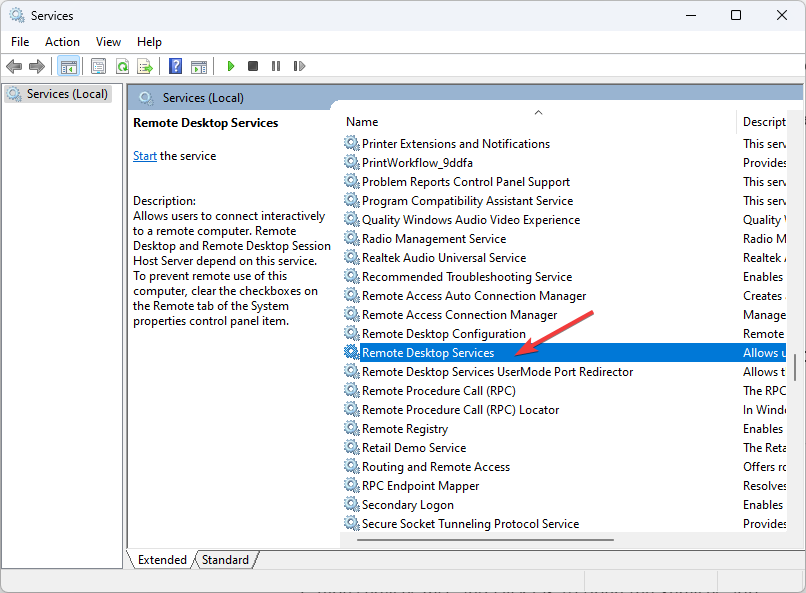Open the Action menu

pyautogui.click(x=62, y=42)
